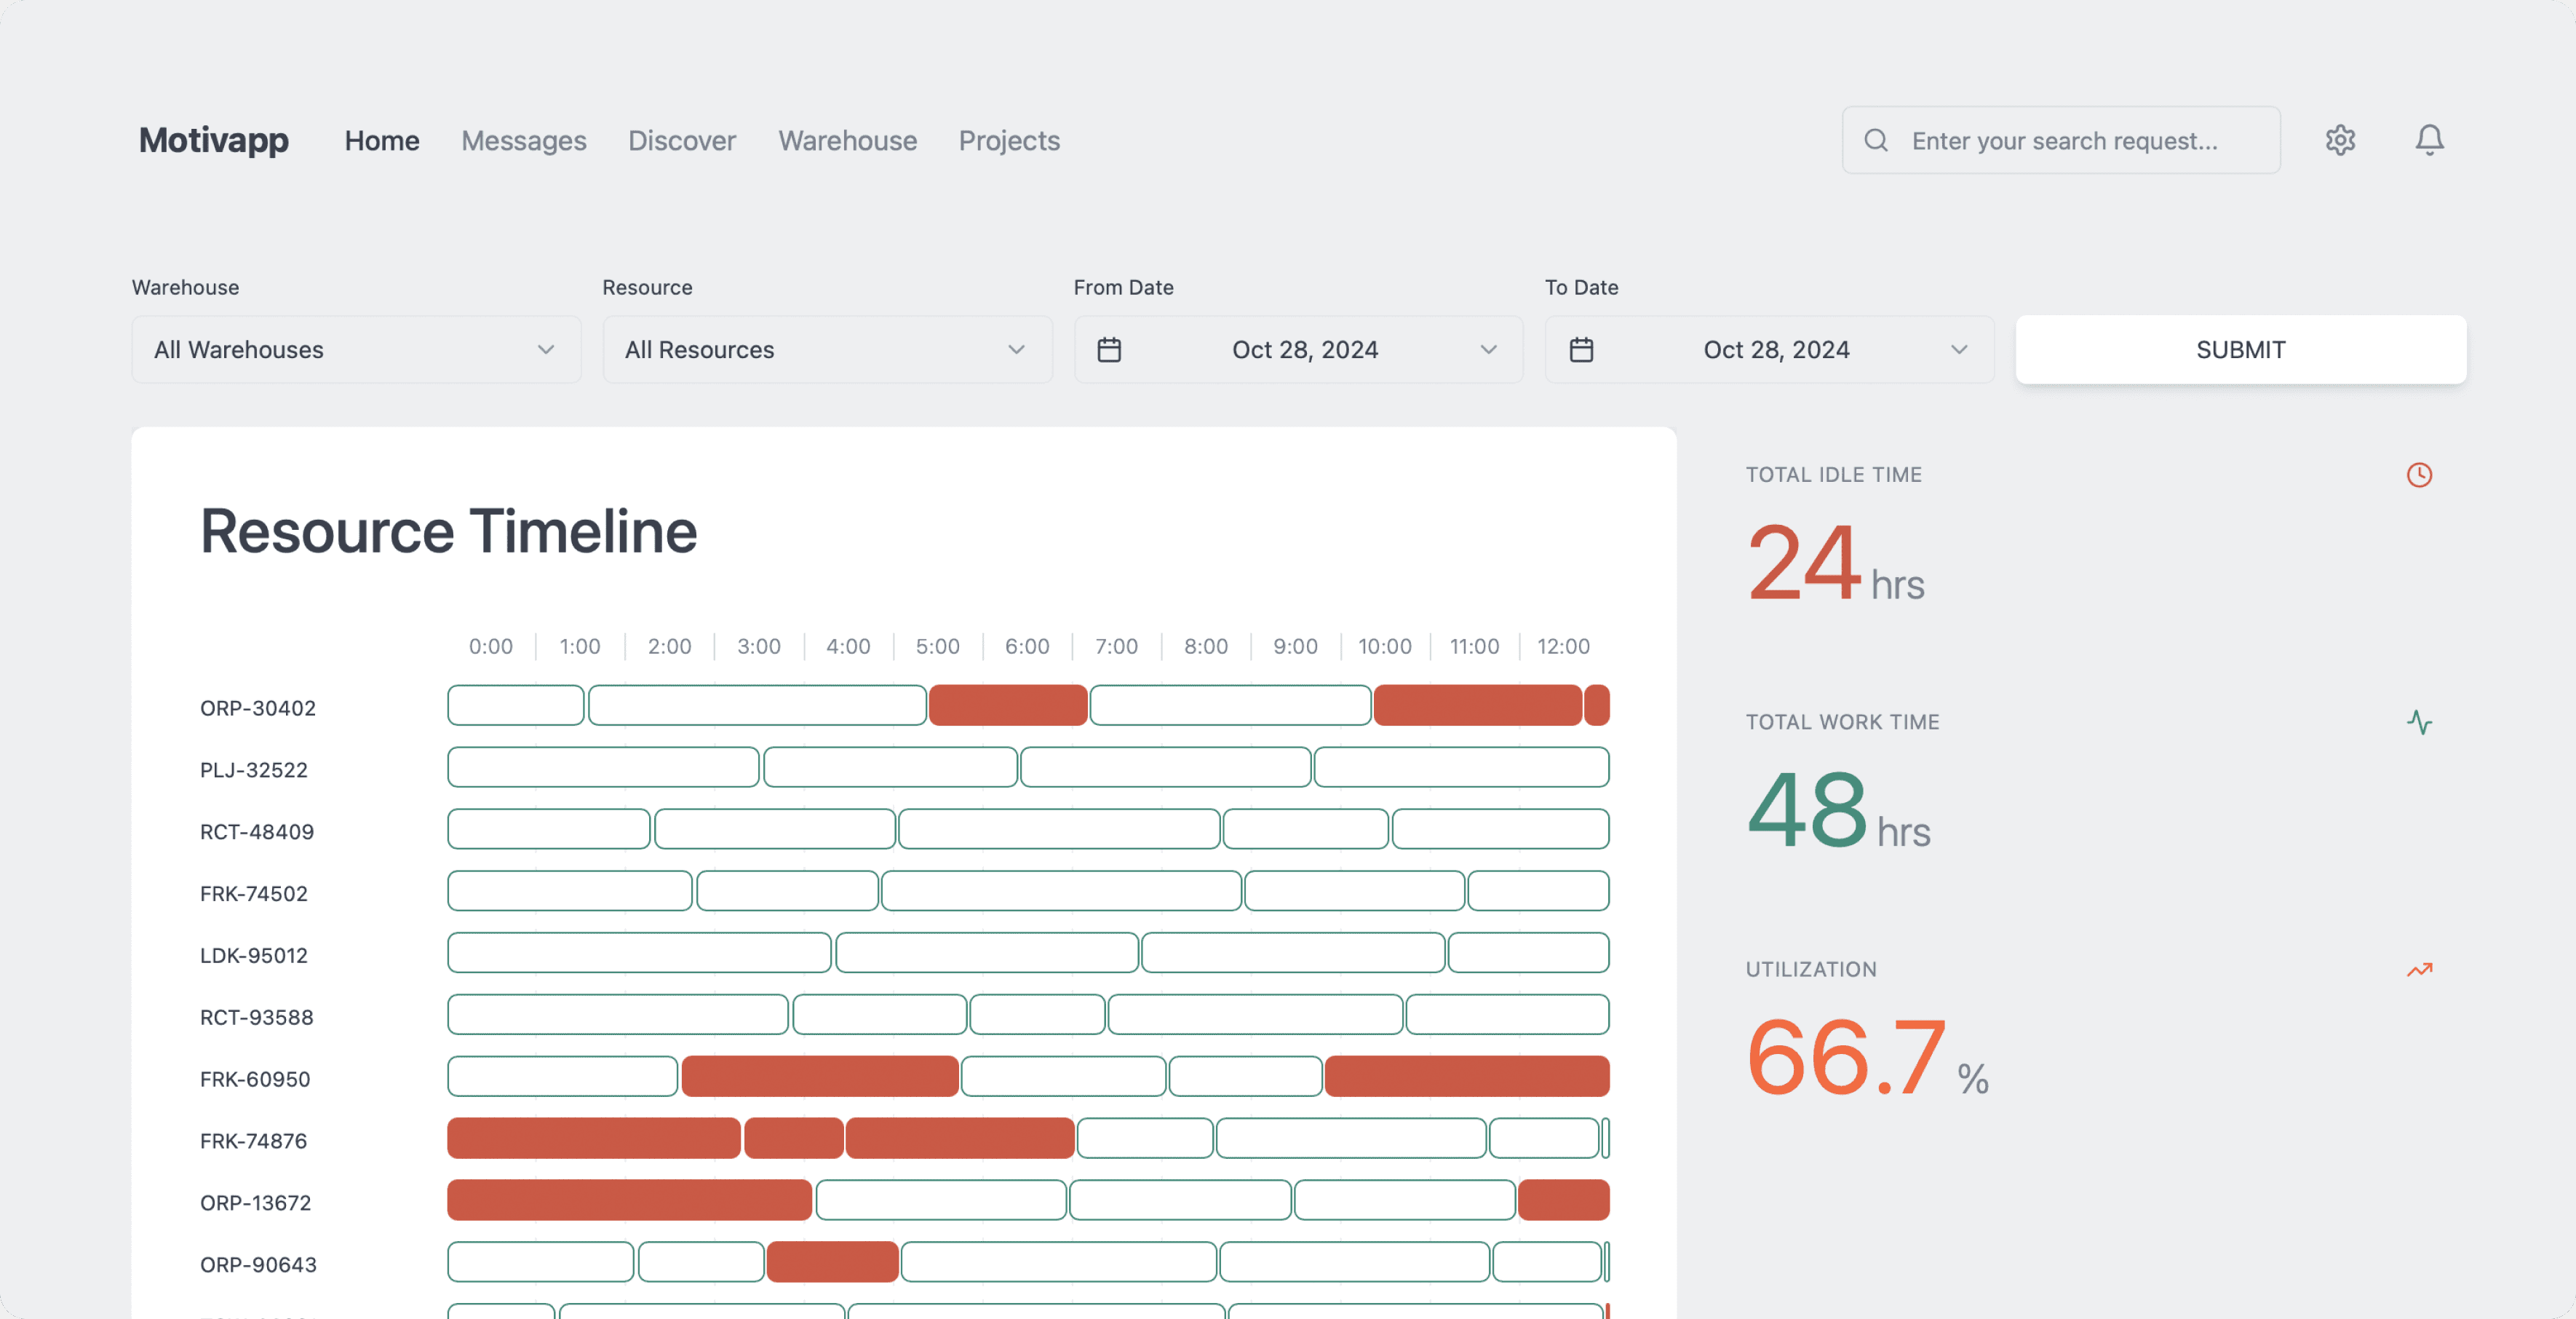Select first red idle block of ORP-30402
2576x1319 pixels.
1007,706
